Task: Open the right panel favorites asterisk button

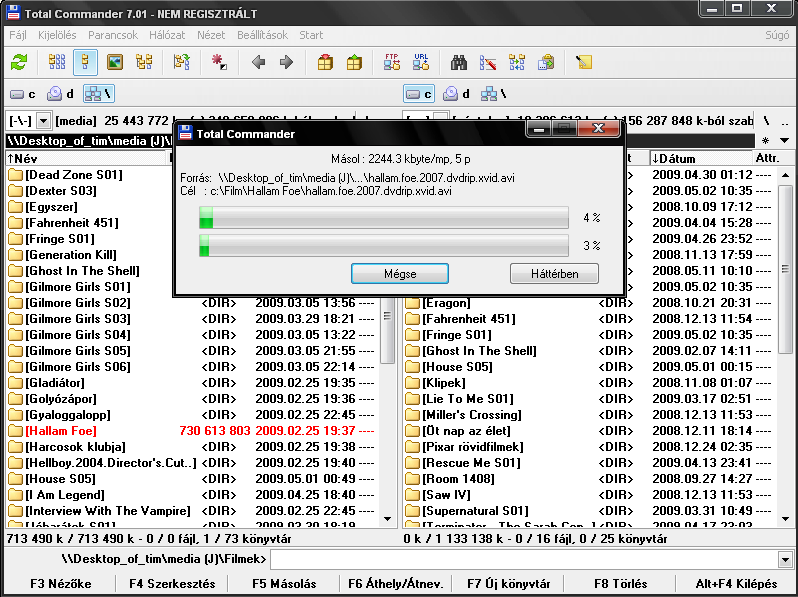Action: click(x=765, y=140)
